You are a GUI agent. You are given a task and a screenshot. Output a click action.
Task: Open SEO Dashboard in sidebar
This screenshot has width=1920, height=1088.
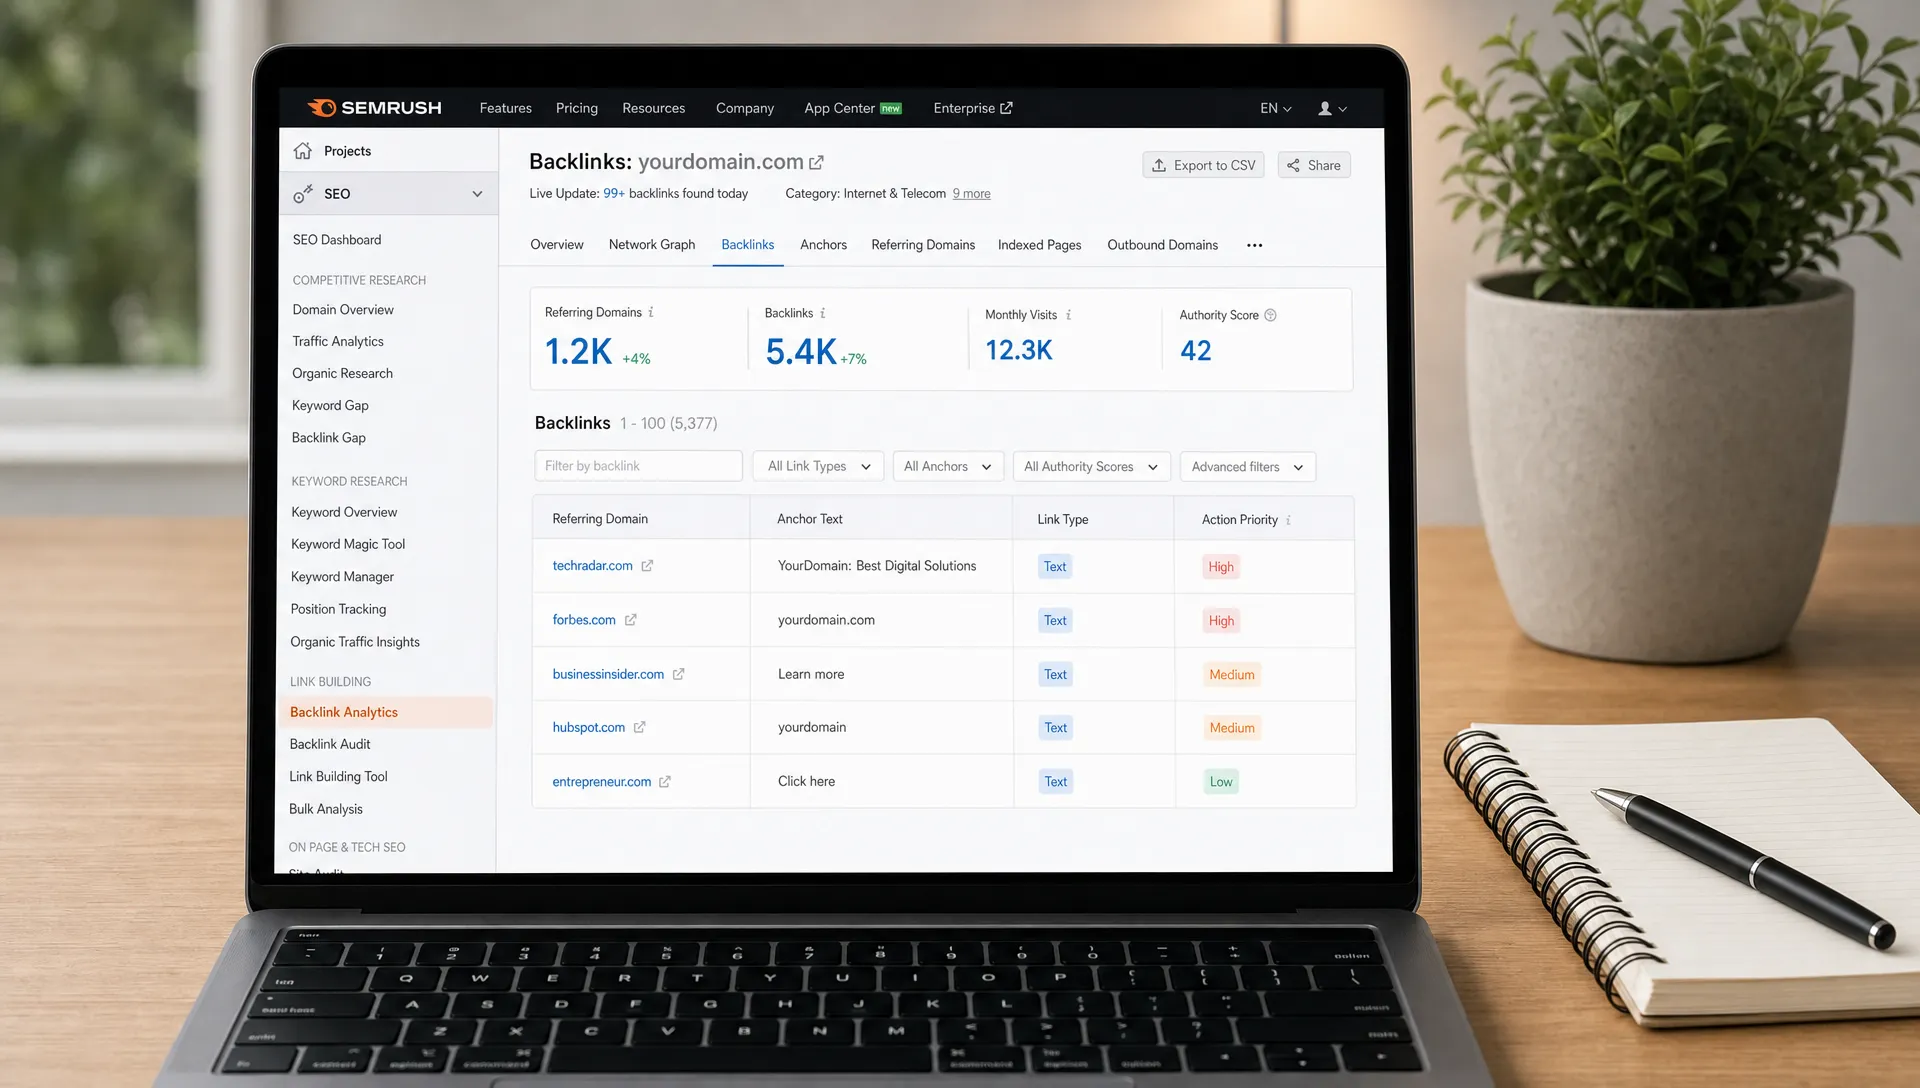[x=337, y=240]
